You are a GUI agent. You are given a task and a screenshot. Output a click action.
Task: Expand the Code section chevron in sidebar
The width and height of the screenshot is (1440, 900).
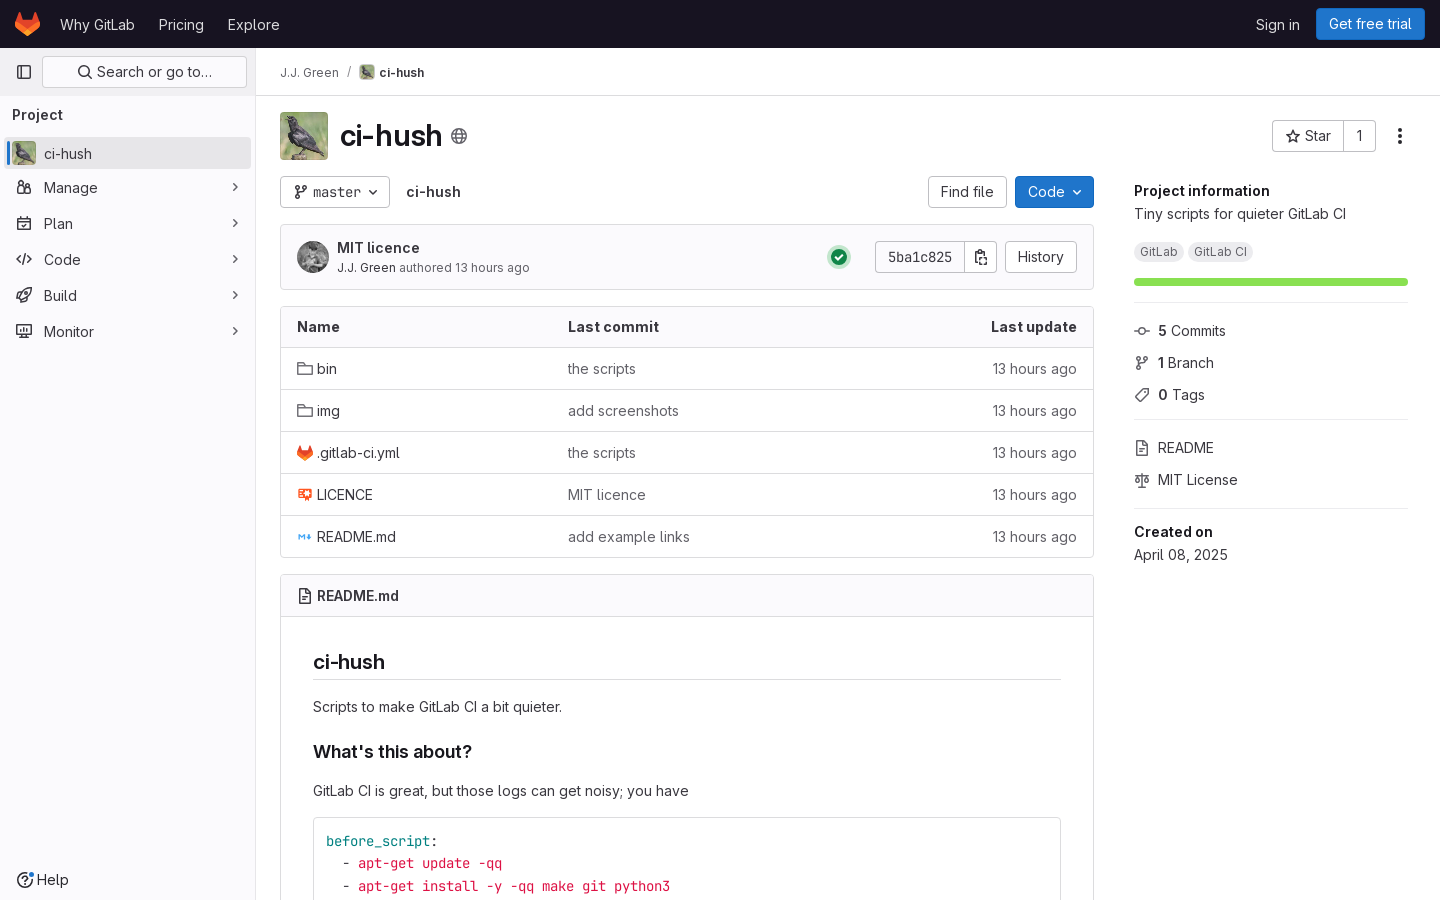click(x=235, y=260)
